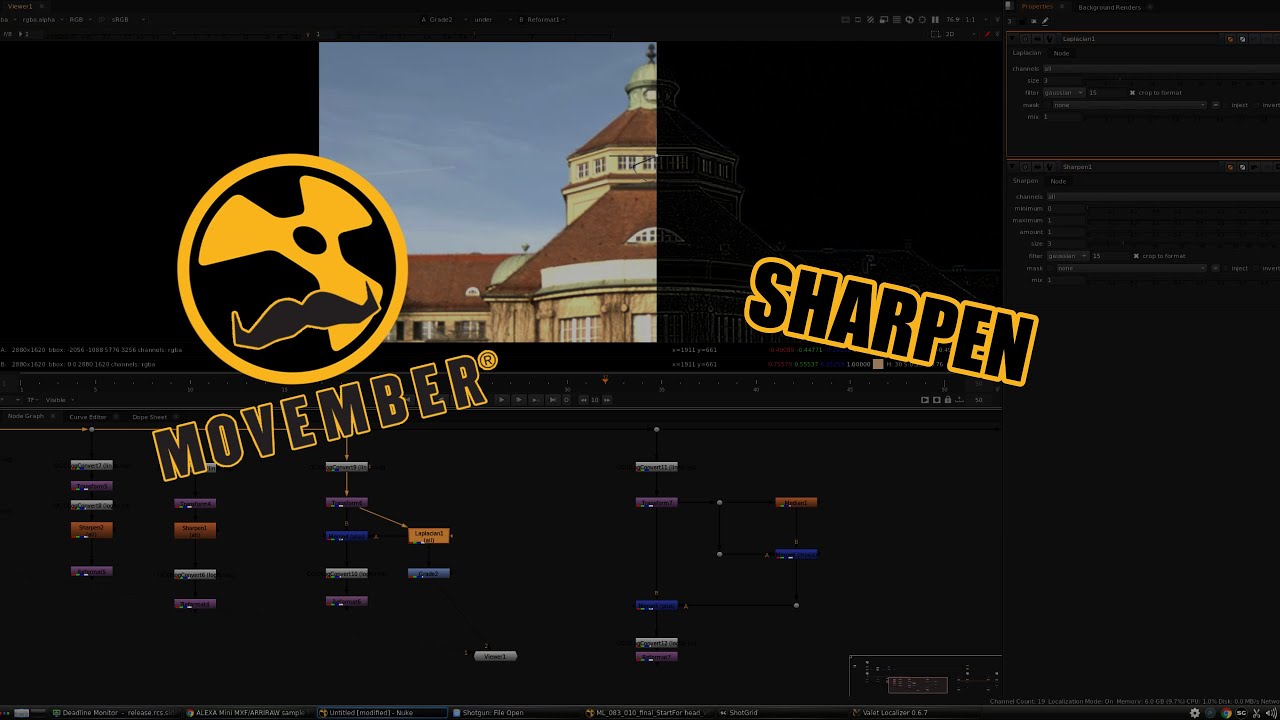This screenshot has height=720, width=1280.
Task: Open Deadline Monitor taskbar window
Action: click(x=116, y=713)
